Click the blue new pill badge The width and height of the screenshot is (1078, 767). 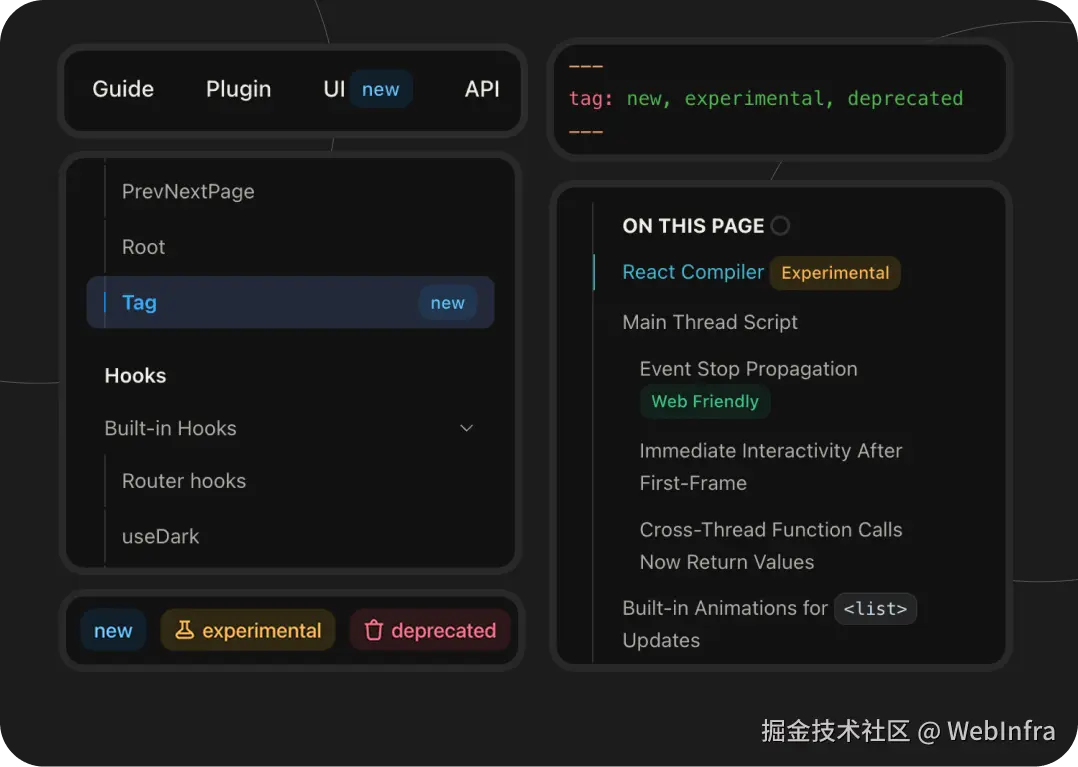(113, 630)
